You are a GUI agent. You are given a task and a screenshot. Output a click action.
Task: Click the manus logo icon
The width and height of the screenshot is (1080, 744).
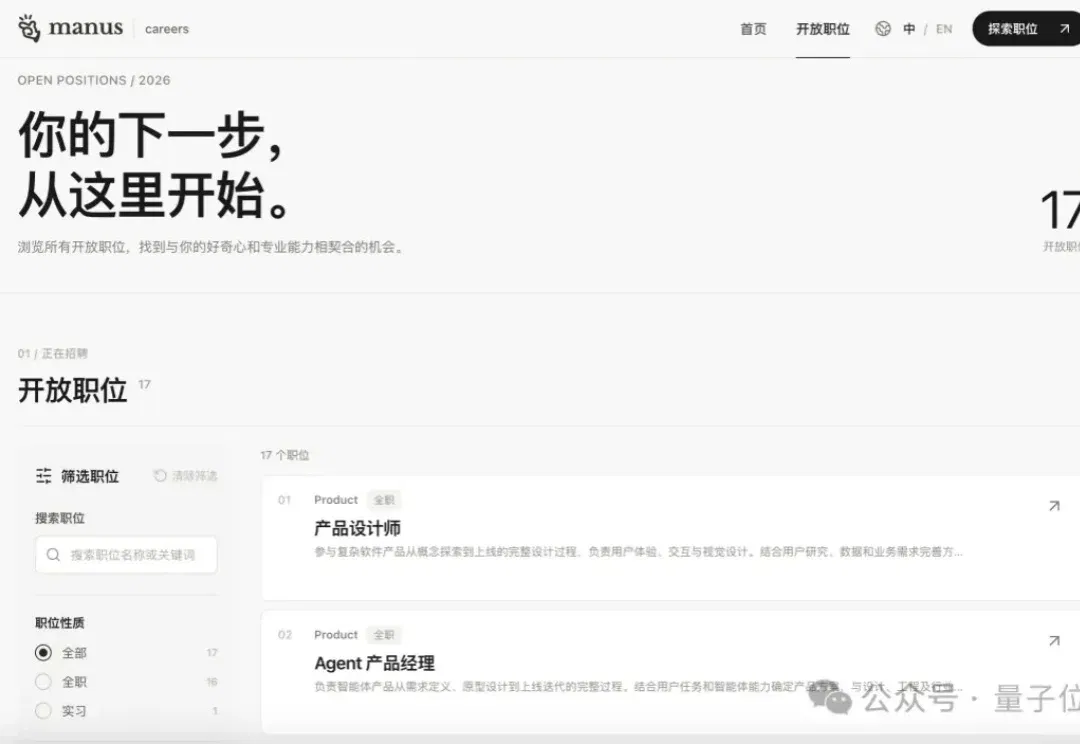[x=29, y=28]
